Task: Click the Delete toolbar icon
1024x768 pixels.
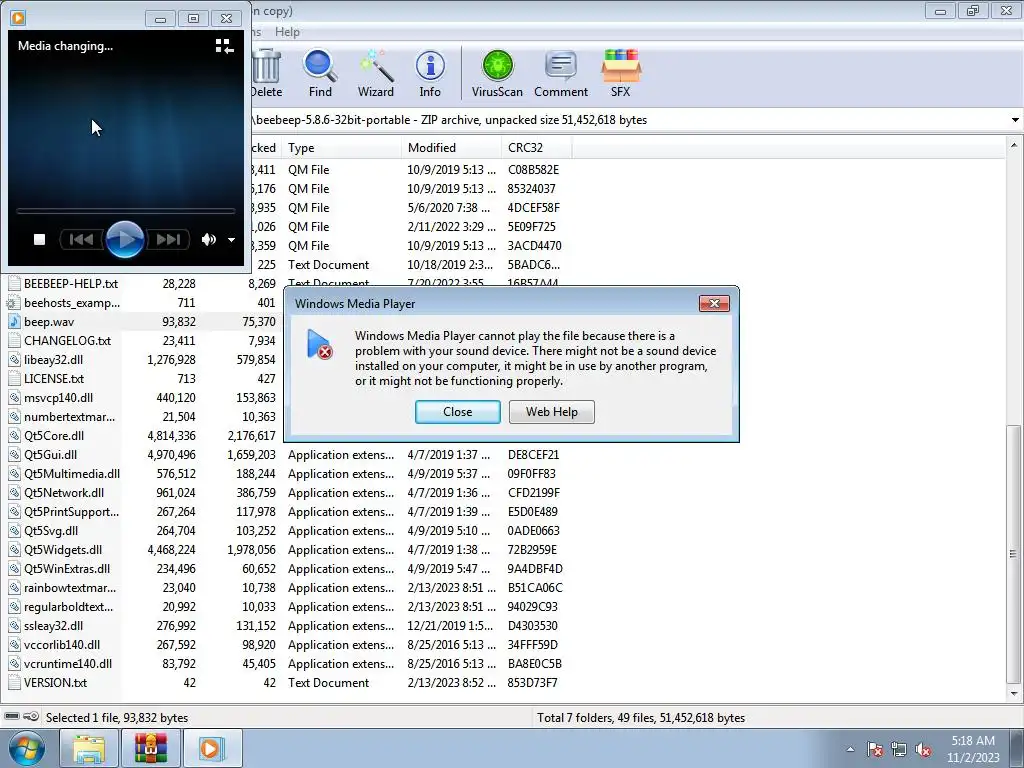Action: [x=266, y=73]
